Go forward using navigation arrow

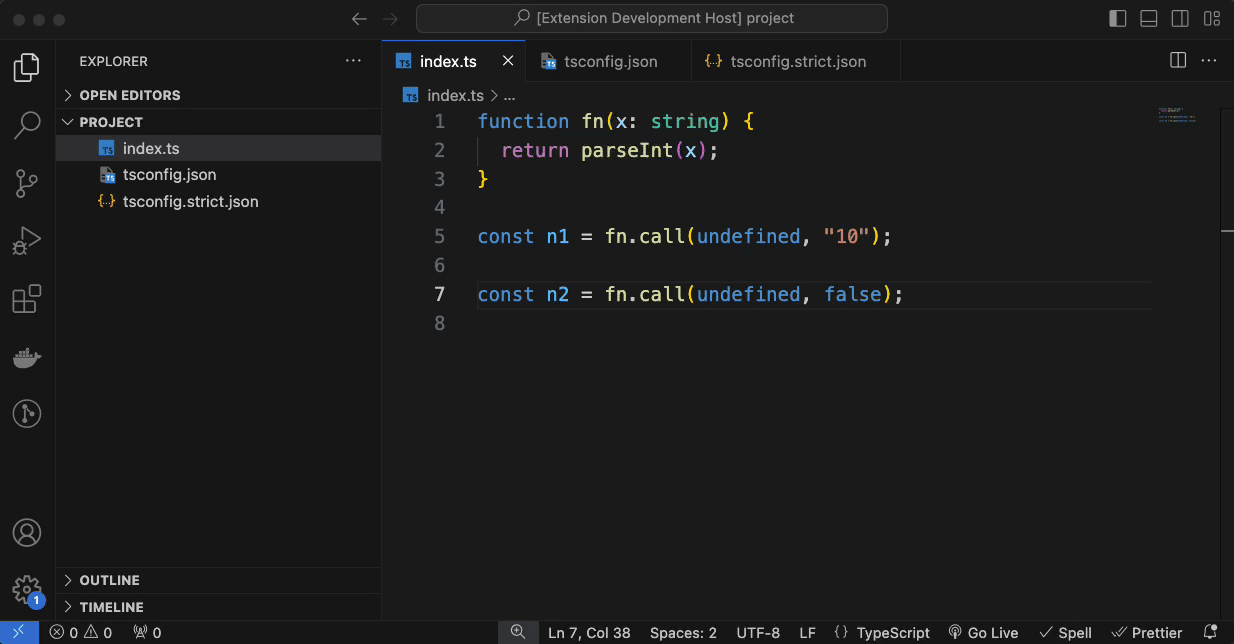(x=391, y=19)
